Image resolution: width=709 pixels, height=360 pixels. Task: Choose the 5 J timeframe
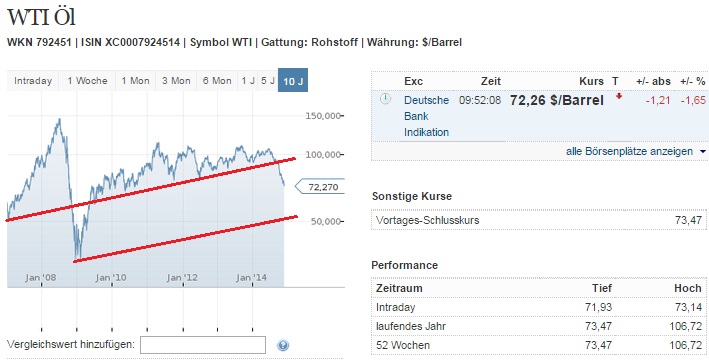(268, 81)
